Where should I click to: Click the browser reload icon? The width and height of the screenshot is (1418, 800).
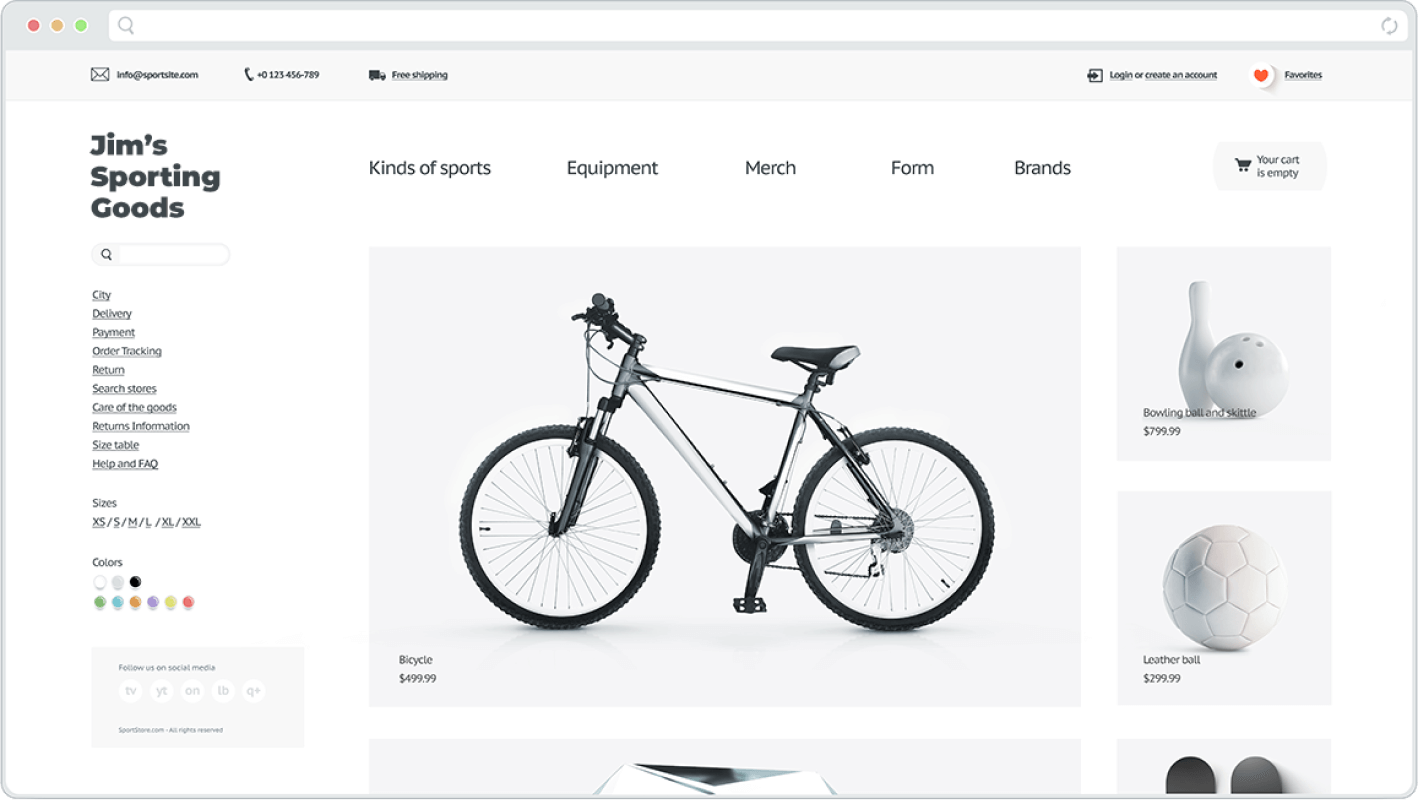1389,26
